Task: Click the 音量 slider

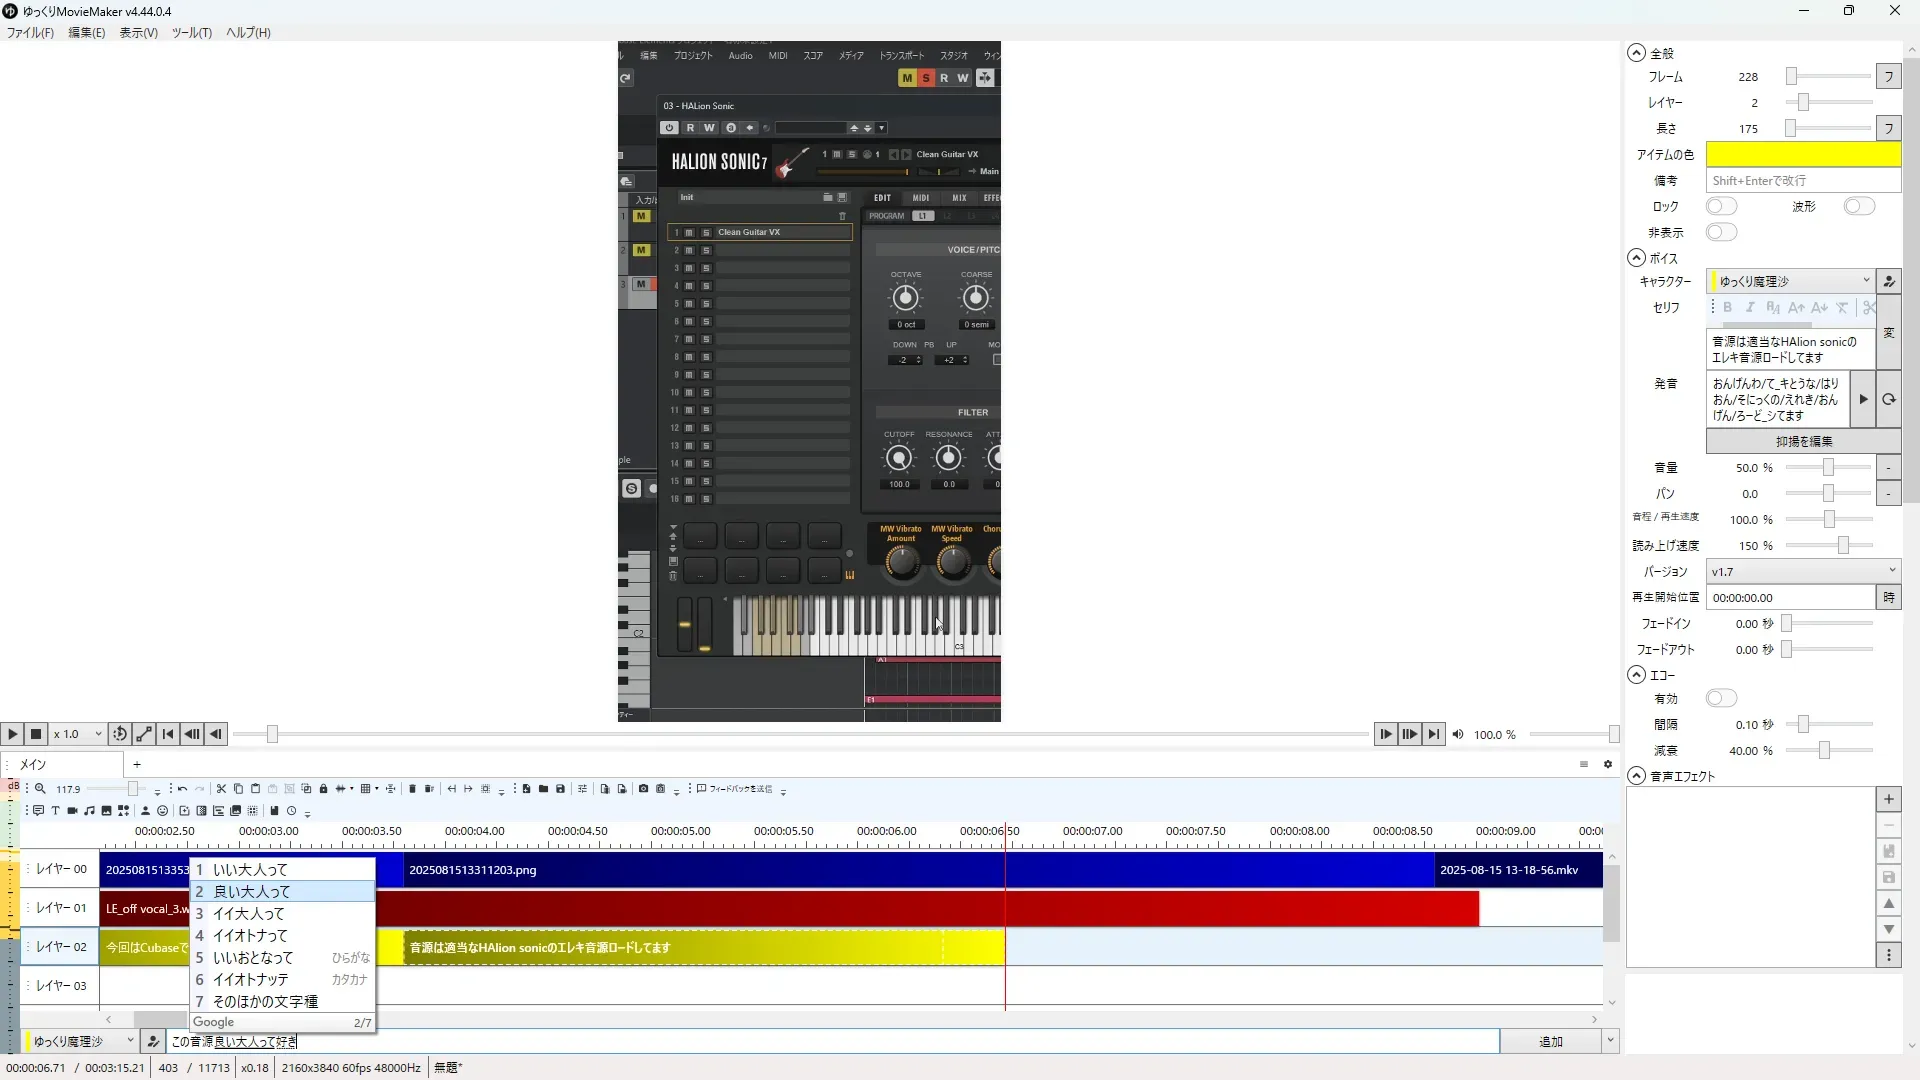Action: 1827,468
